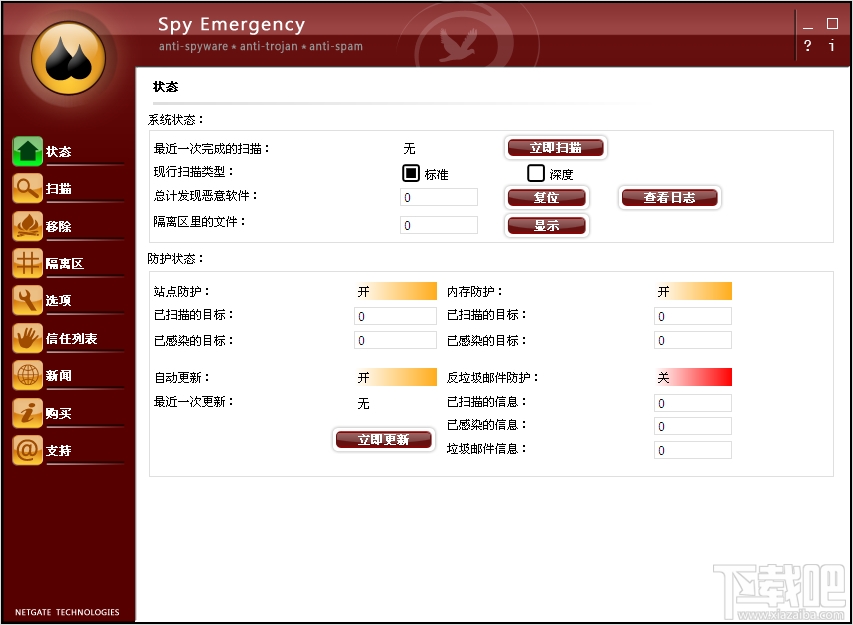Viewport: 853px width, 625px height.
Task: Switch to 扫描 menu label
Action: pos(59,189)
